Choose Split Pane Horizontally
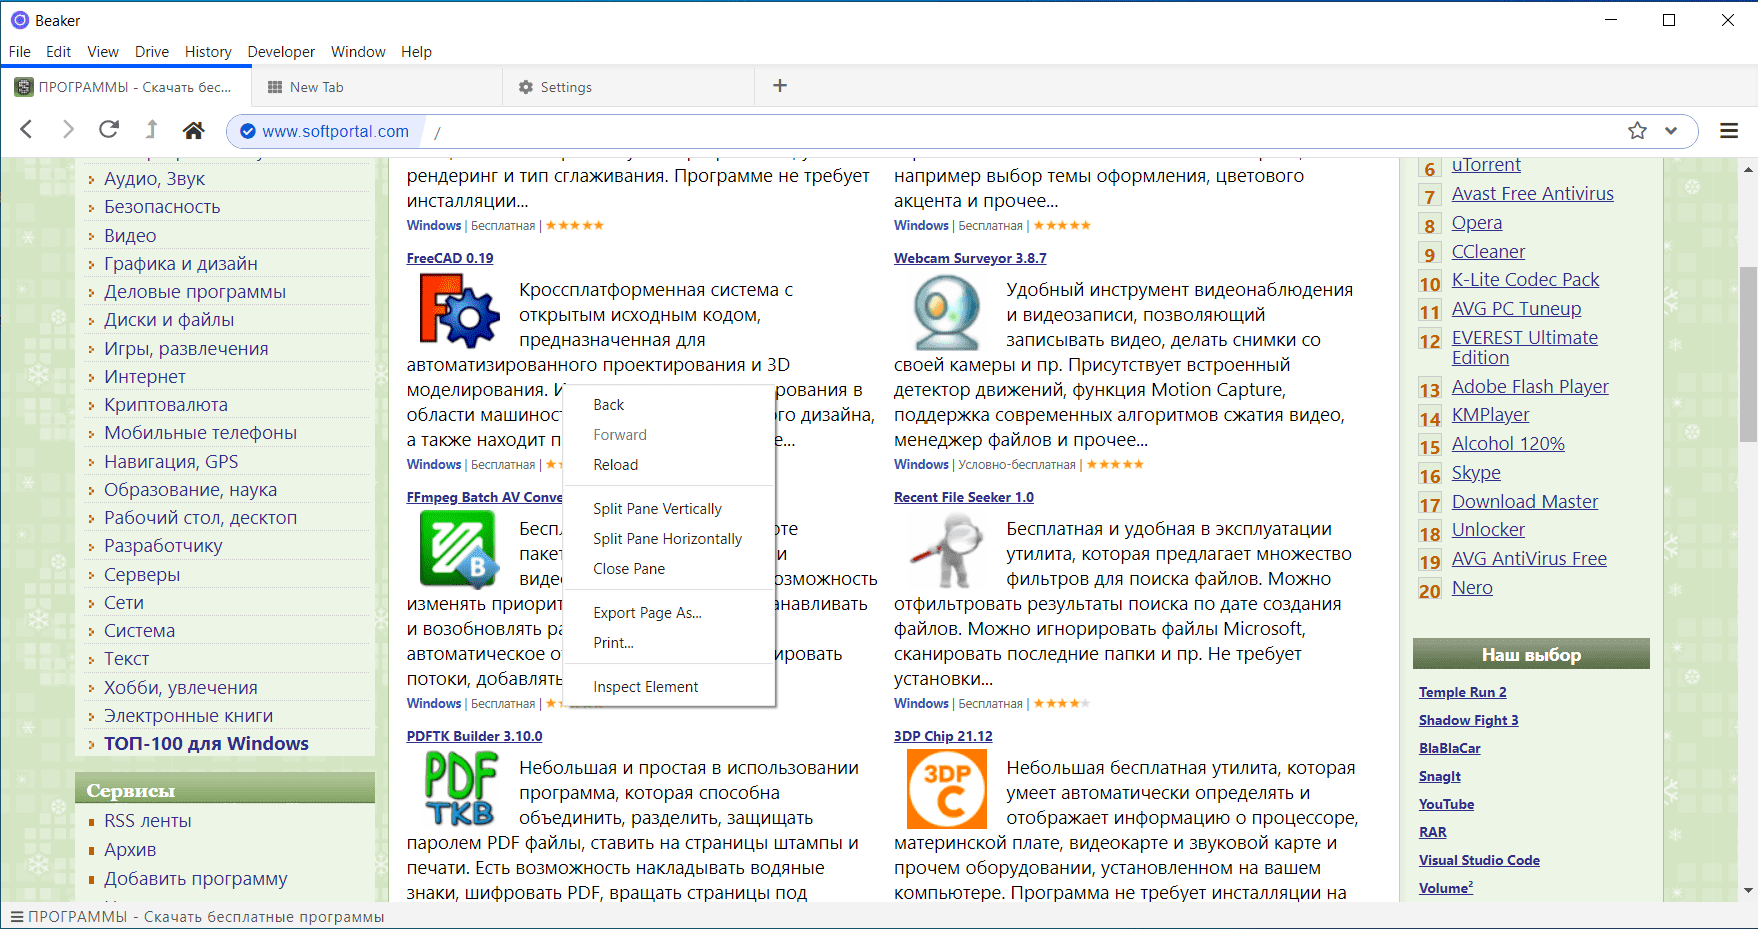This screenshot has width=1758, height=929. pyautogui.click(x=669, y=539)
